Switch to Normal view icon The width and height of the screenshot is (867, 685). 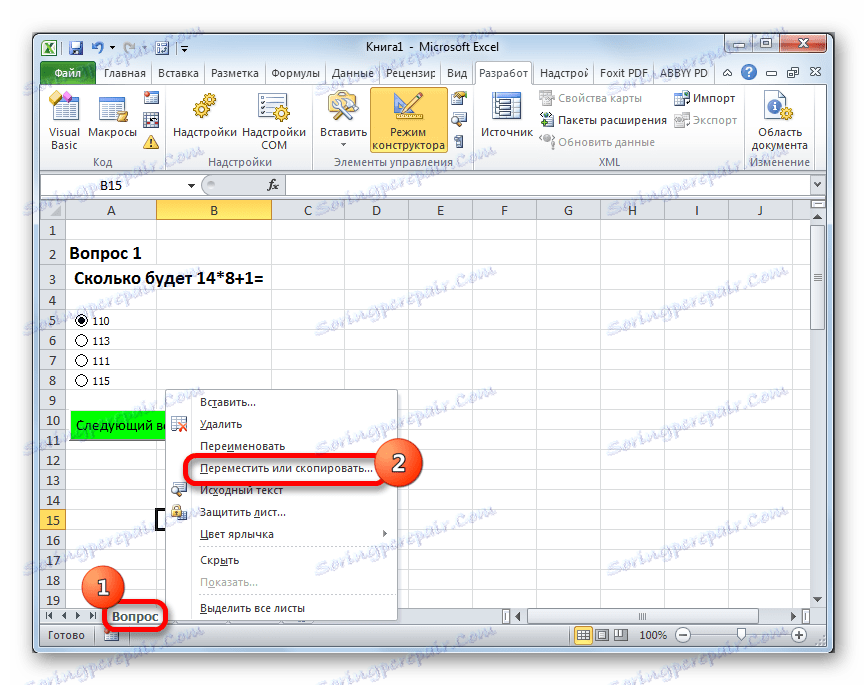[x=583, y=635]
